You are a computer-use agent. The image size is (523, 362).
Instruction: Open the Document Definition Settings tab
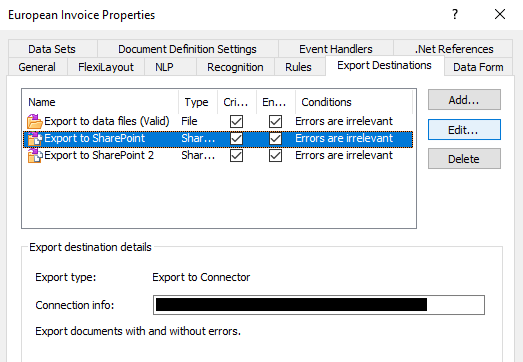click(187, 49)
